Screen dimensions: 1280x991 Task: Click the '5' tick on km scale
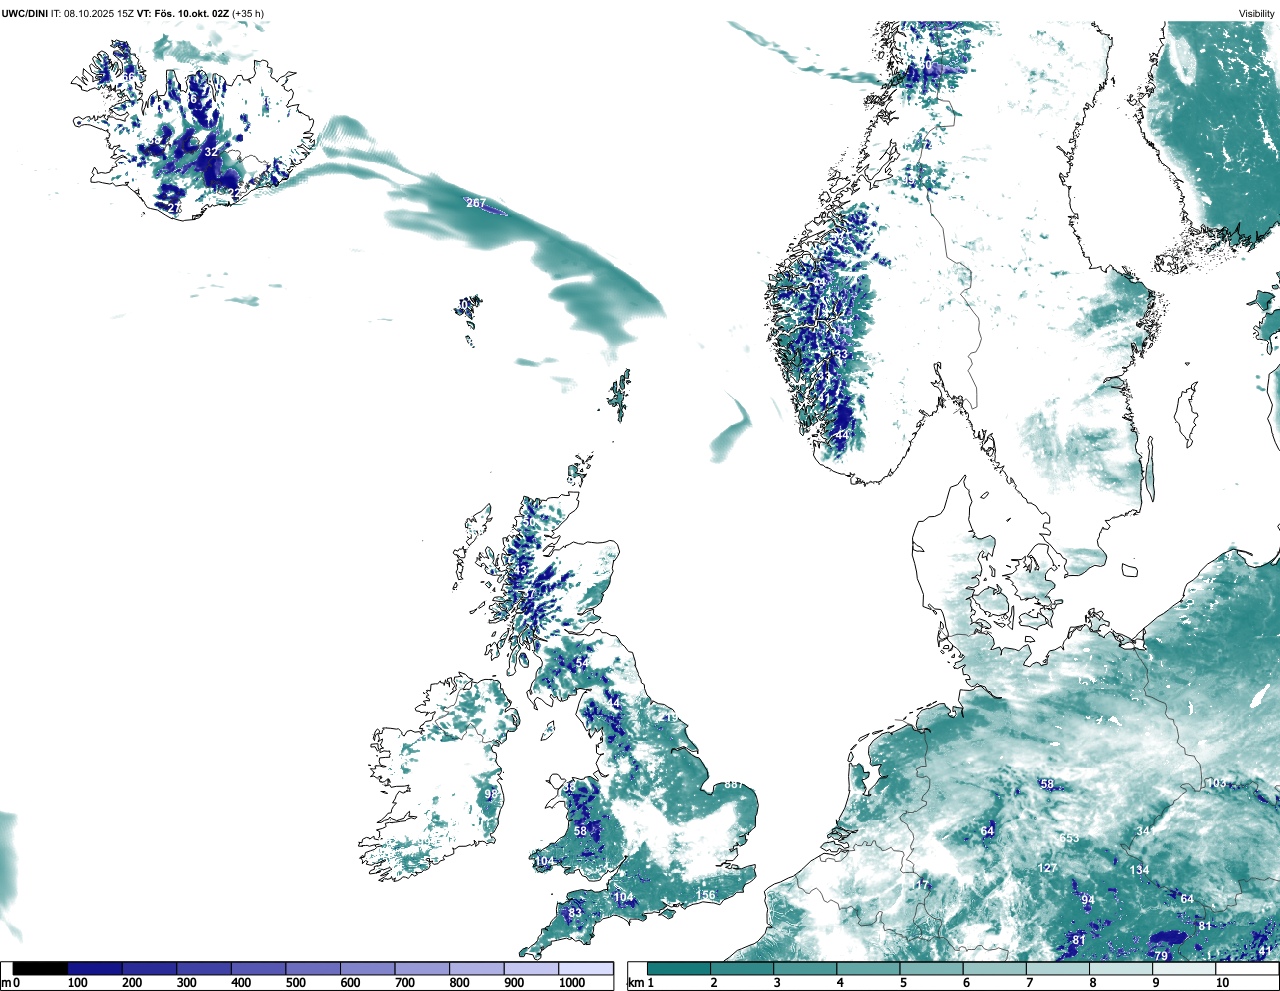(903, 983)
